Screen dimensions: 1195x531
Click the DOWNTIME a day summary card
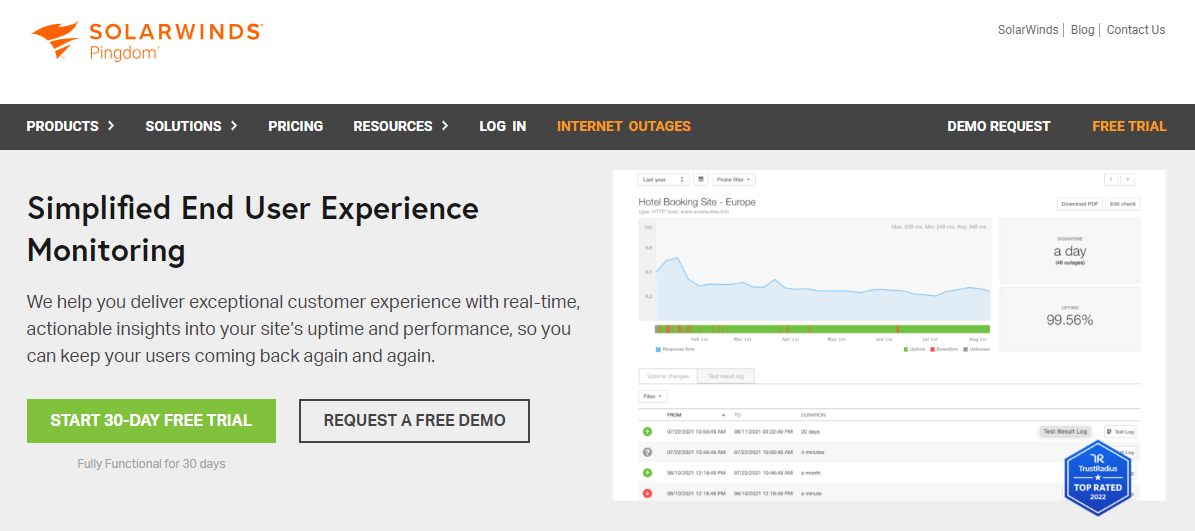pyautogui.click(x=1069, y=250)
